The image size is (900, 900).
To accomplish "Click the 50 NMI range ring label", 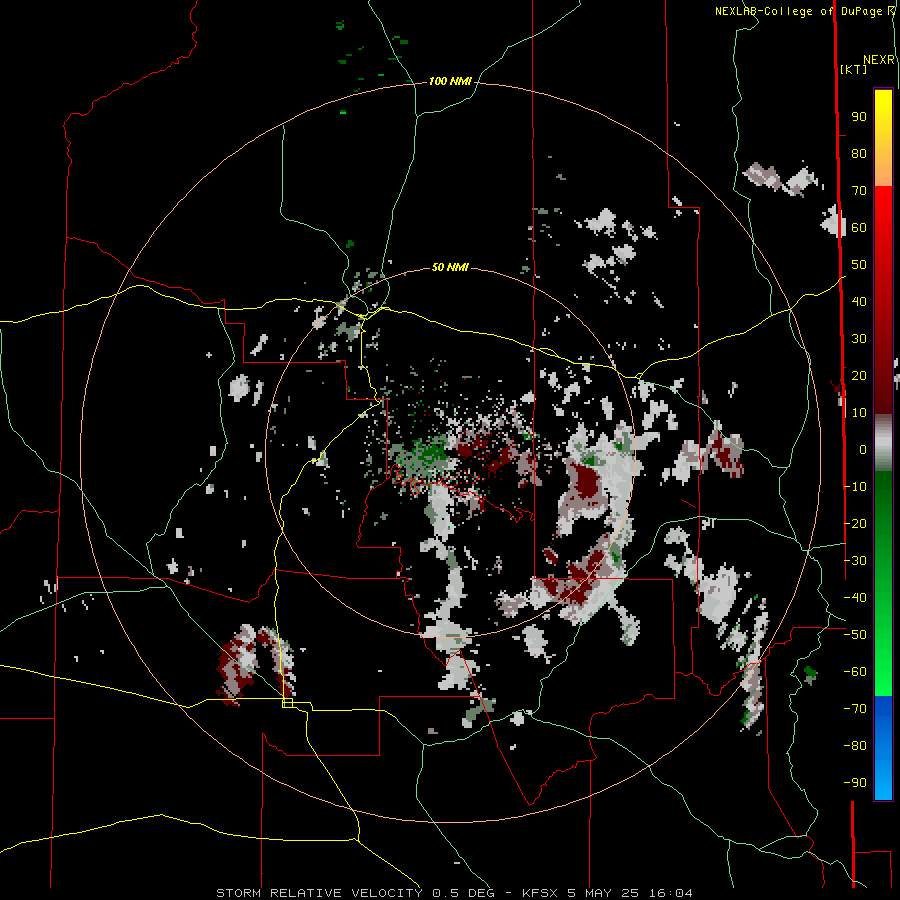I will (x=450, y=267).
